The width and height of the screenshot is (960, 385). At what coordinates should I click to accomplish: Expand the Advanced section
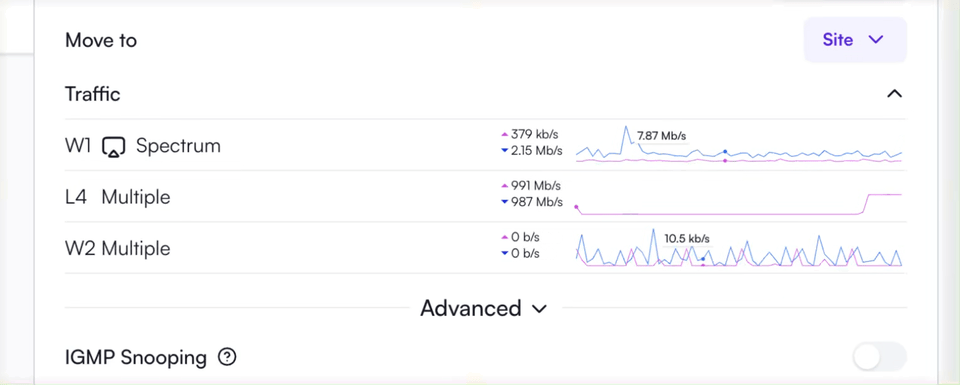pyautogui.click(x=483, y=308)
